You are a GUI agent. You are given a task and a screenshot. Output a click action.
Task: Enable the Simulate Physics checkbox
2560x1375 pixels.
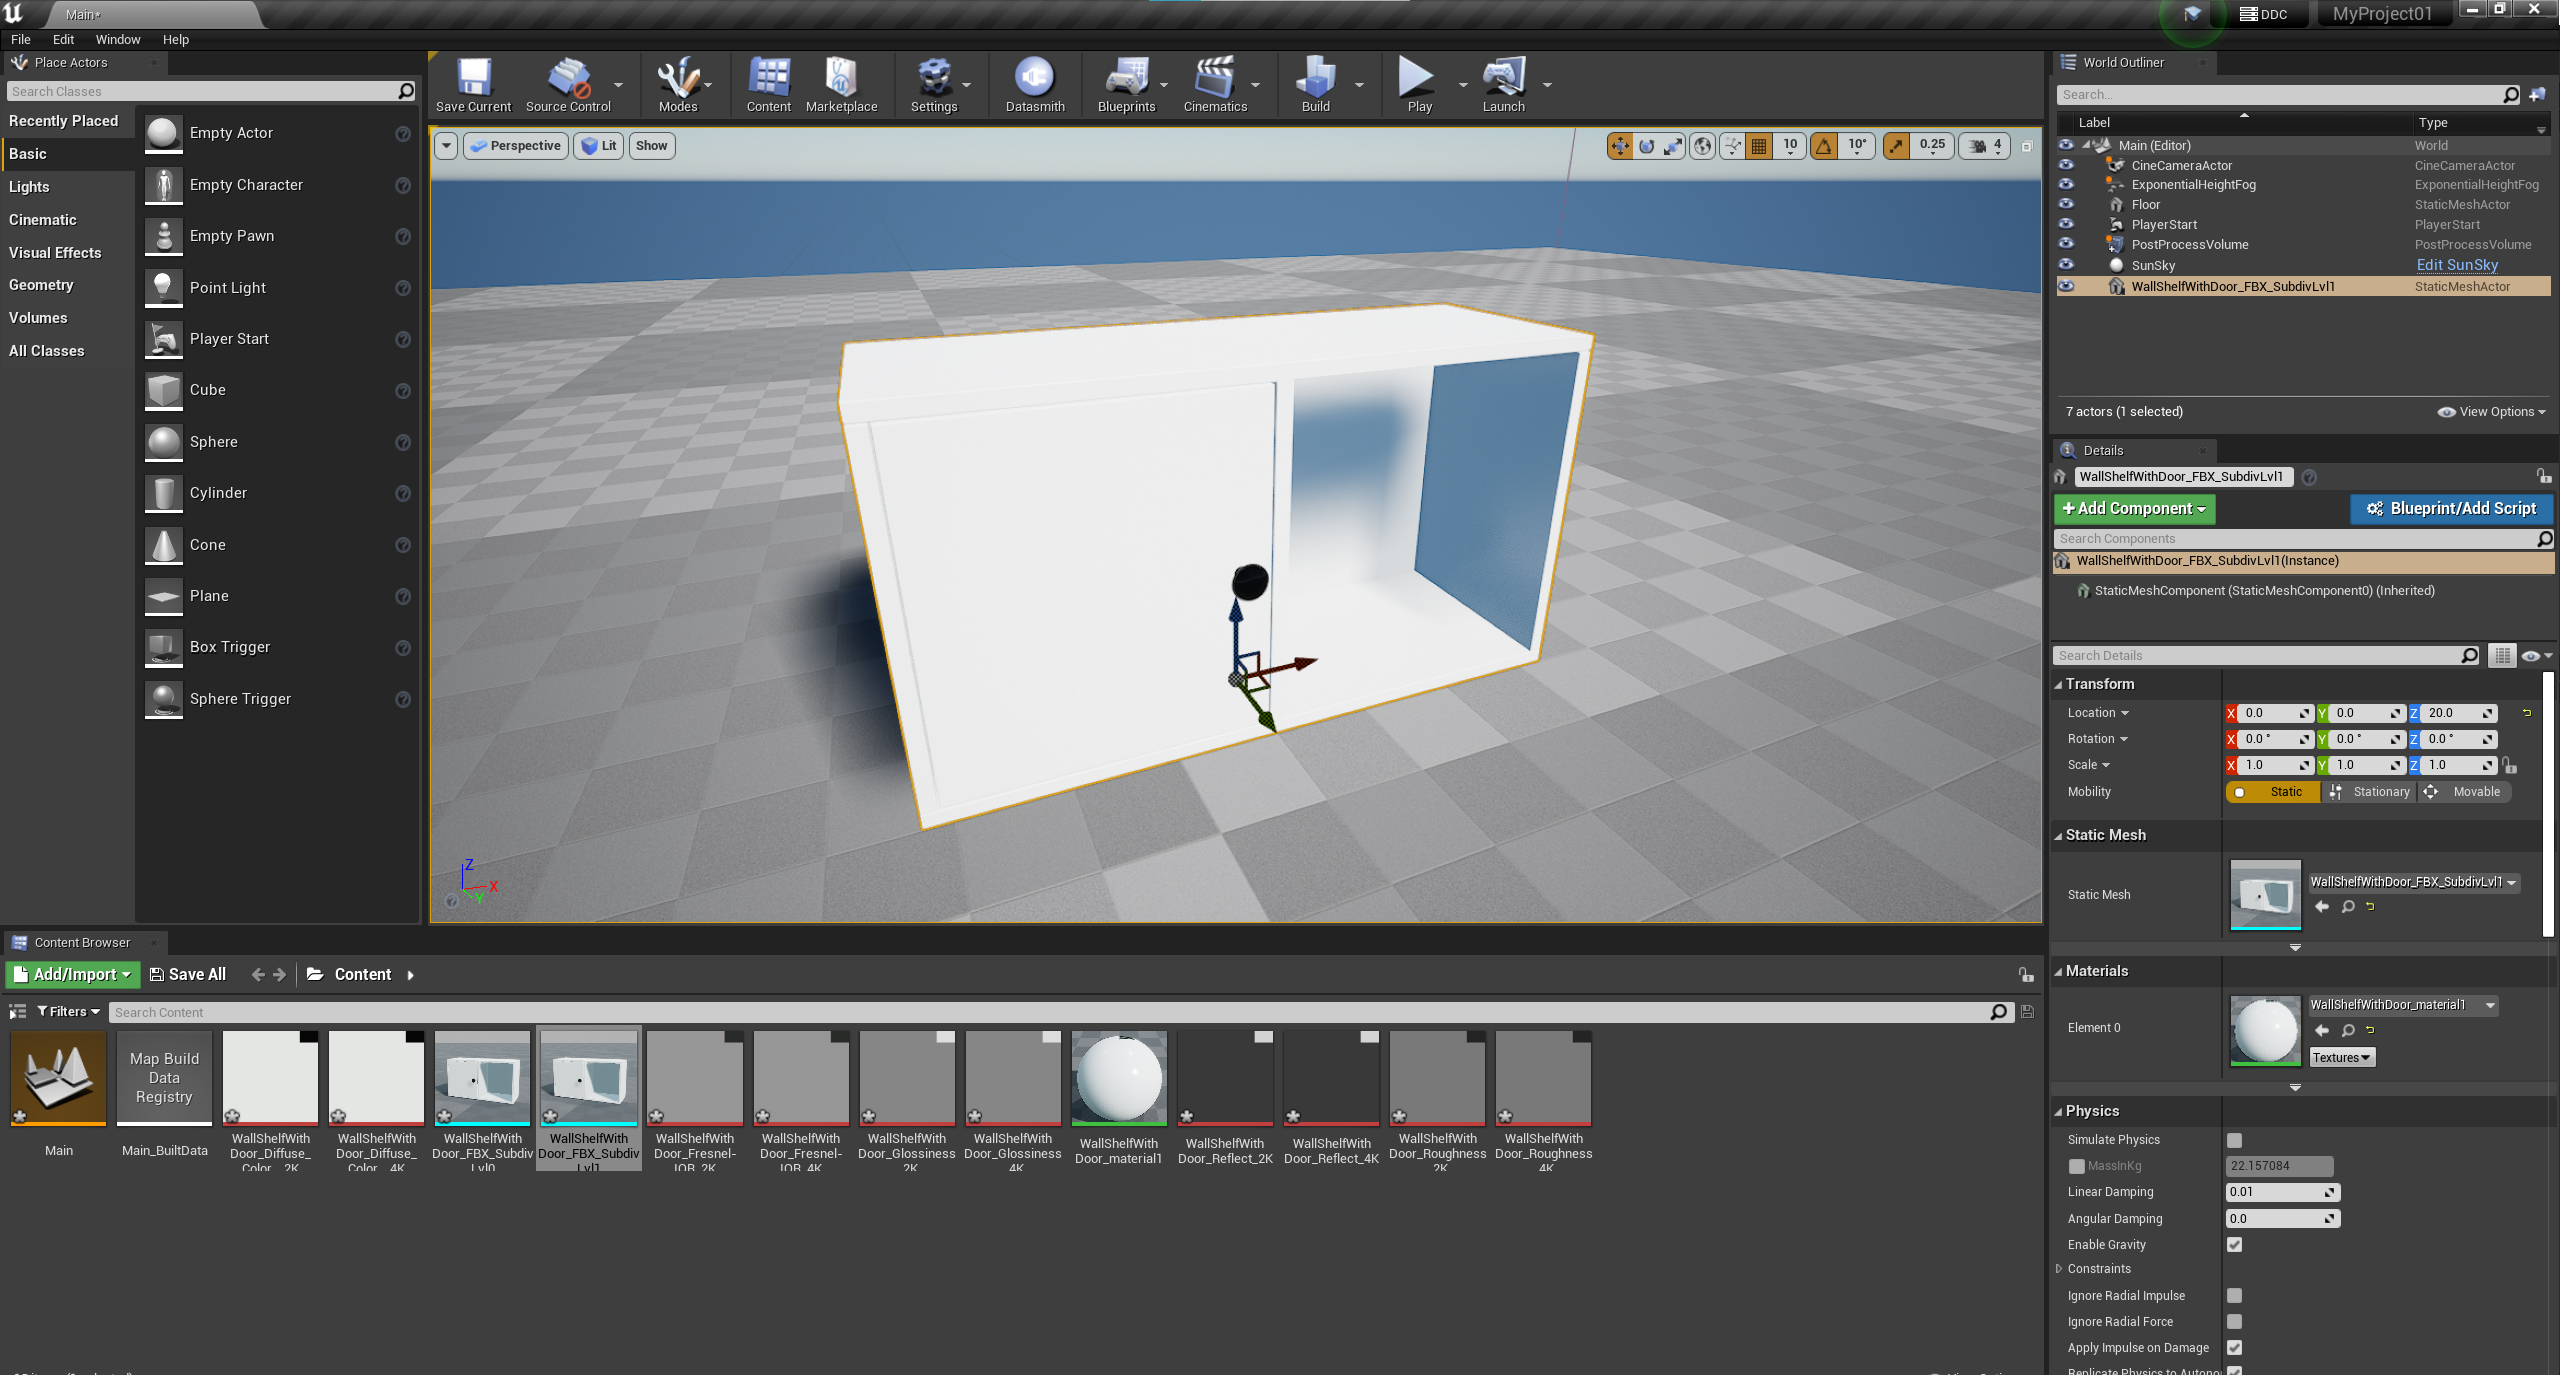[2234, 1140]
